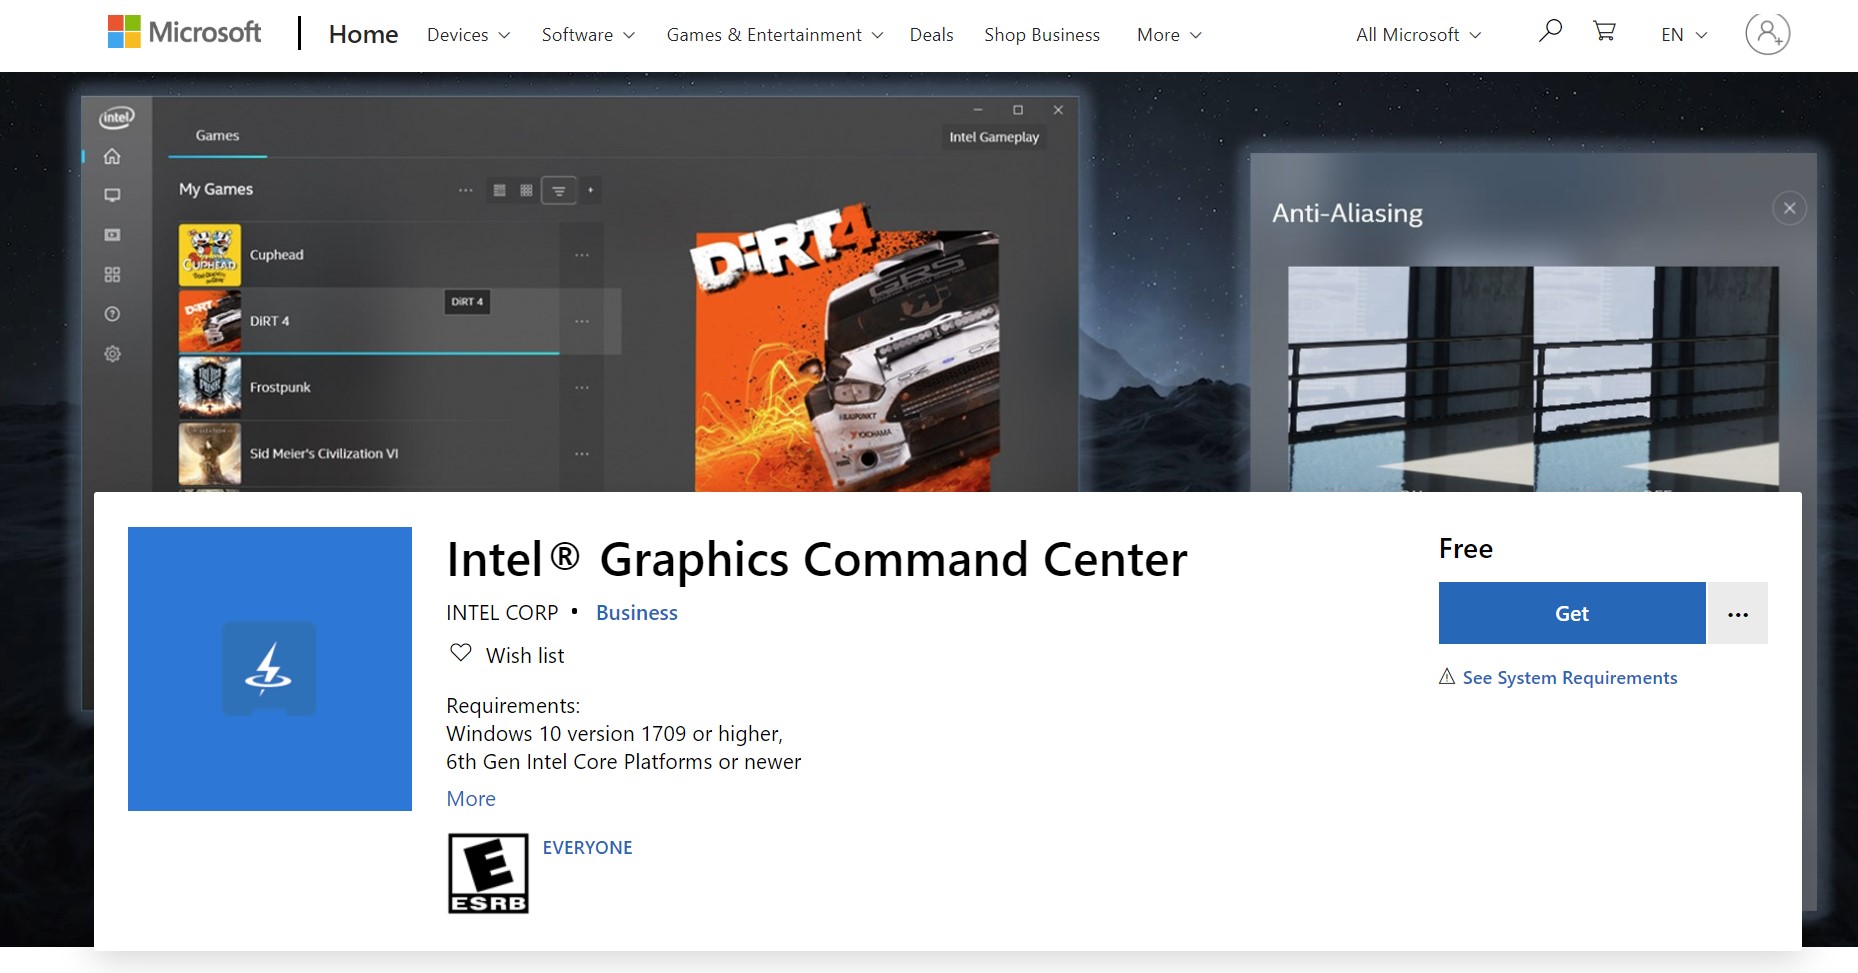
Task: Click the Get button to download
Action: pyautogui.click(x=1571, y=613)
